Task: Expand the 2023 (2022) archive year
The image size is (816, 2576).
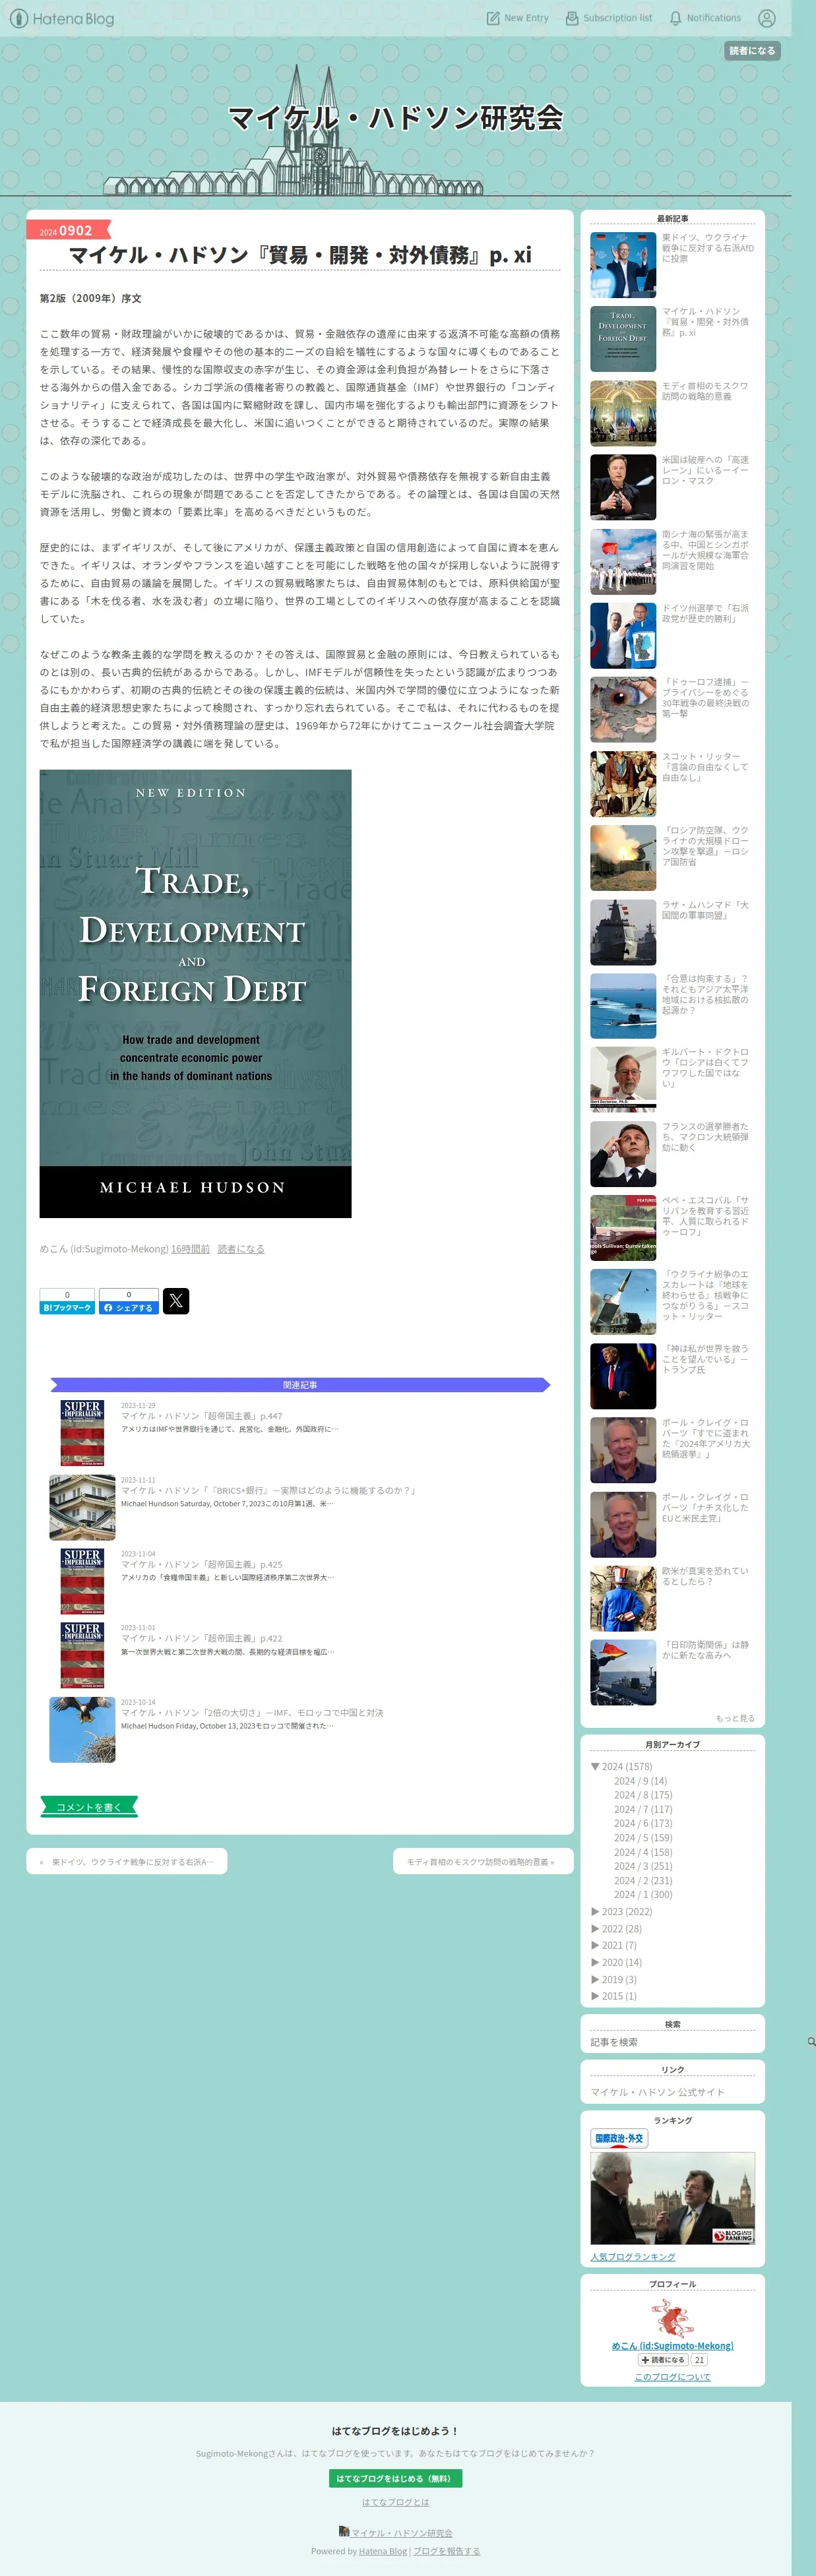Action: click(x=595, y=1911)
